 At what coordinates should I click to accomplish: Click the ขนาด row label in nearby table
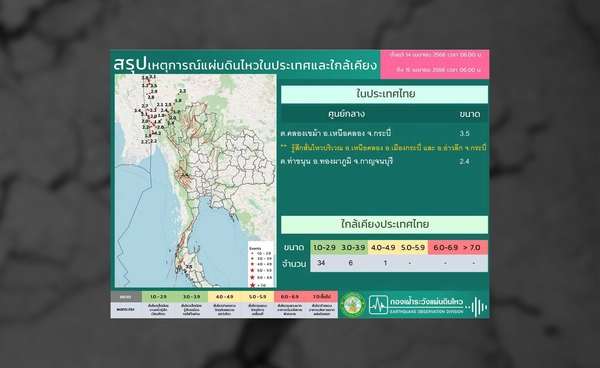point(294,248)
